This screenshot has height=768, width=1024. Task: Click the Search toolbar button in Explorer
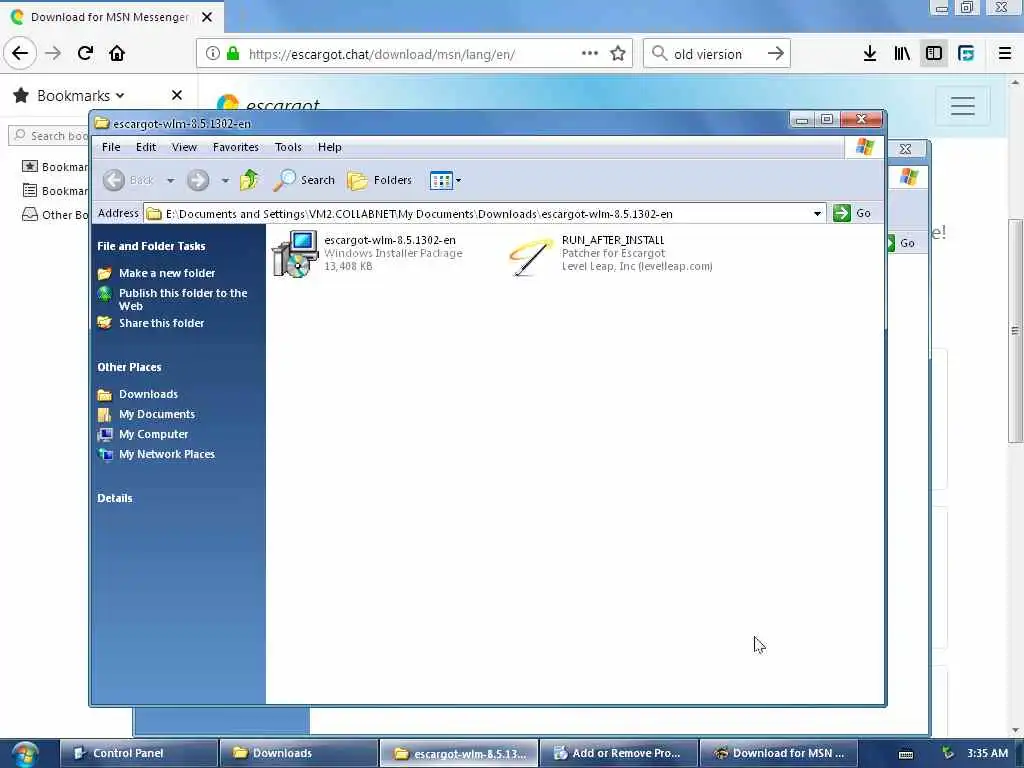pos(304,180)
